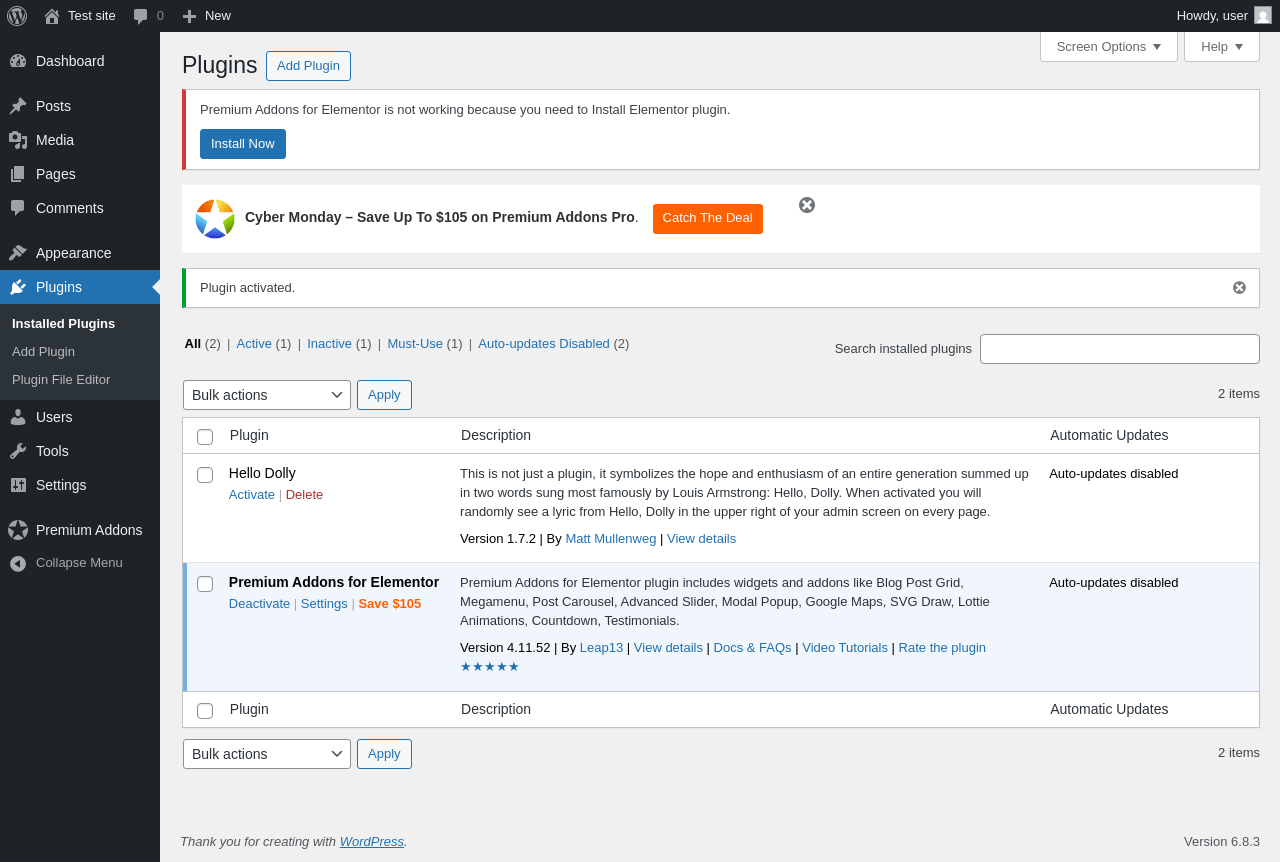1280x862 pixels.
Task: Dismiss the Cyber Monday promo banner
Action: (x=807, y=205)
